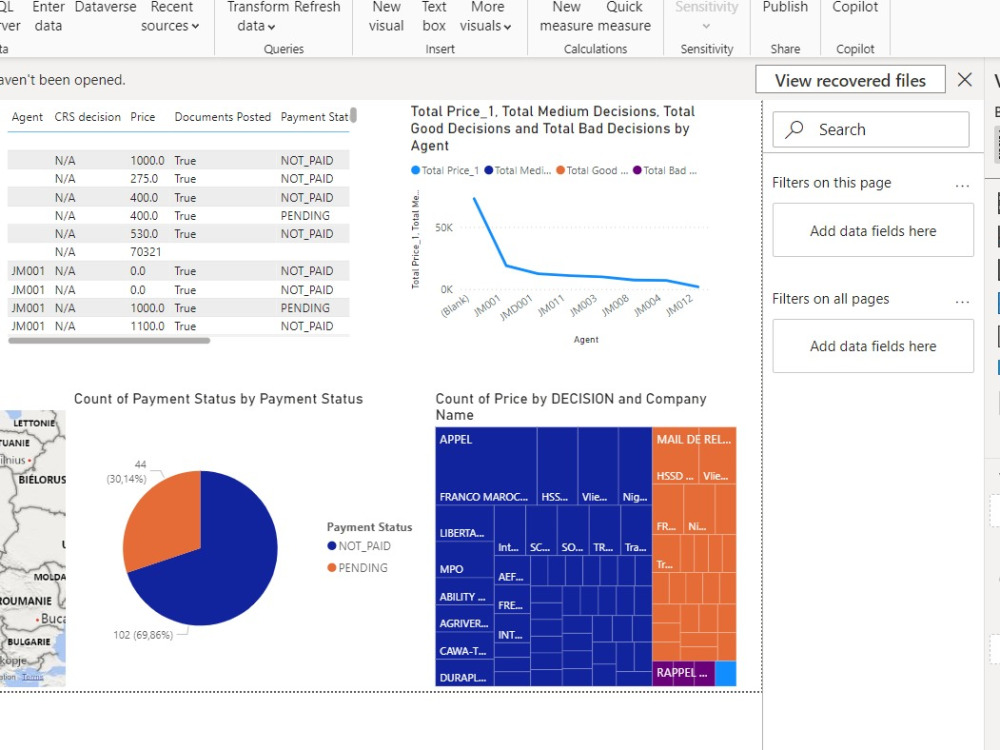This screenshot has width=1000, height=750.
Task: Click Count of Payment Status chart title
Action: [218, 399]
